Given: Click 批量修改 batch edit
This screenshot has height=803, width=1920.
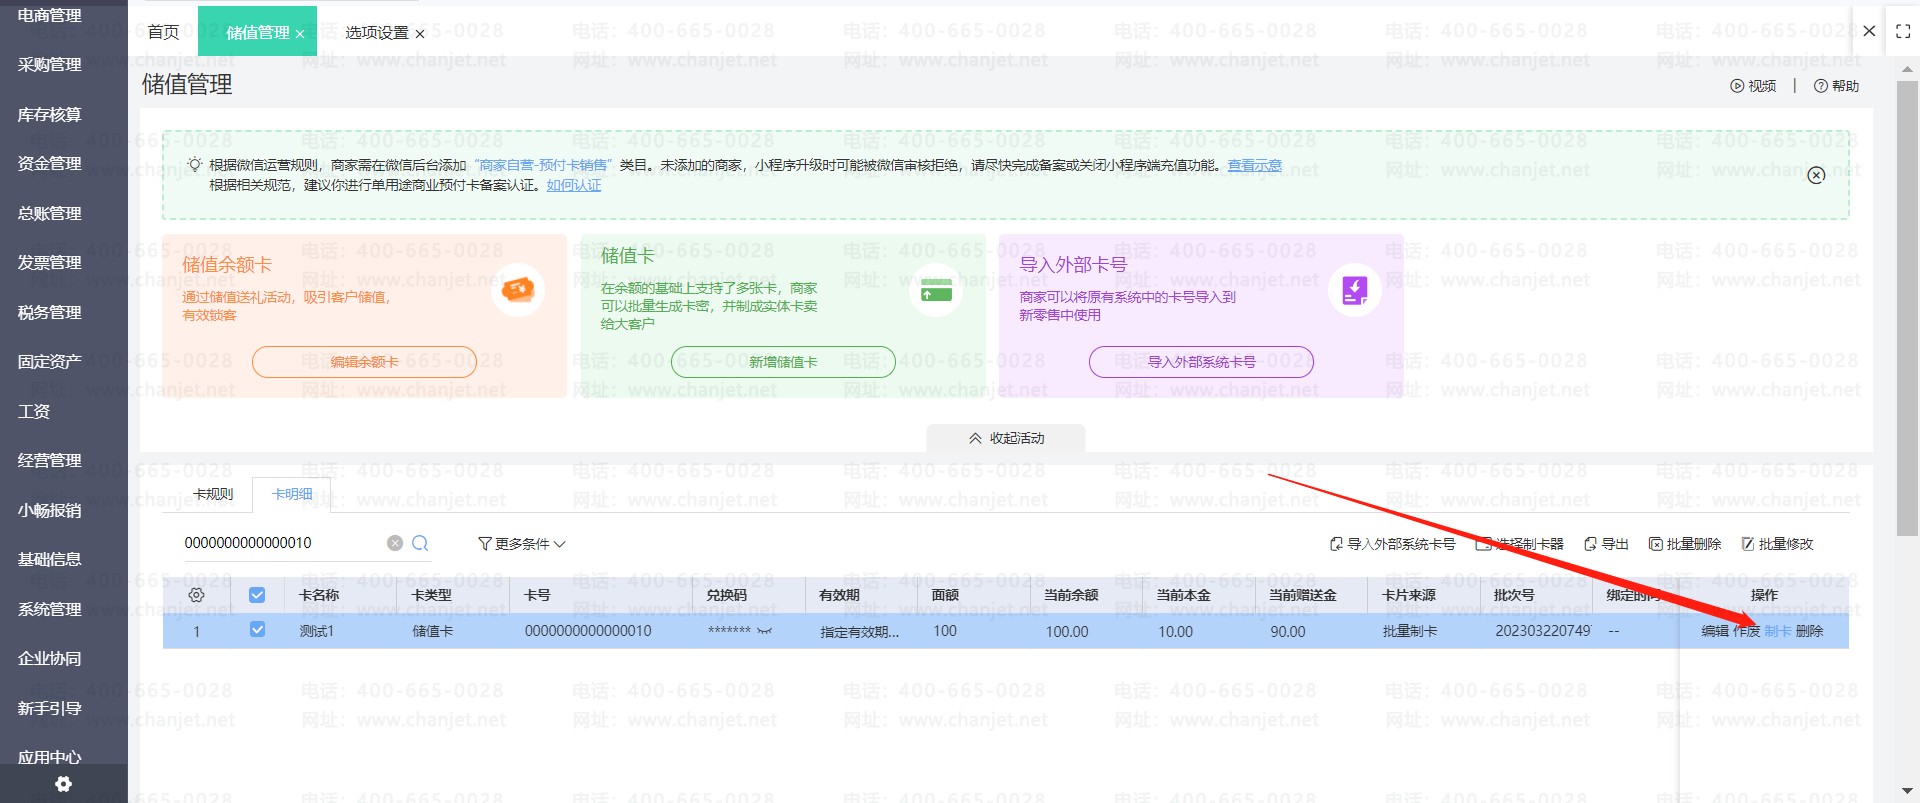Looking at the screenshot, I should point(1777,544).
